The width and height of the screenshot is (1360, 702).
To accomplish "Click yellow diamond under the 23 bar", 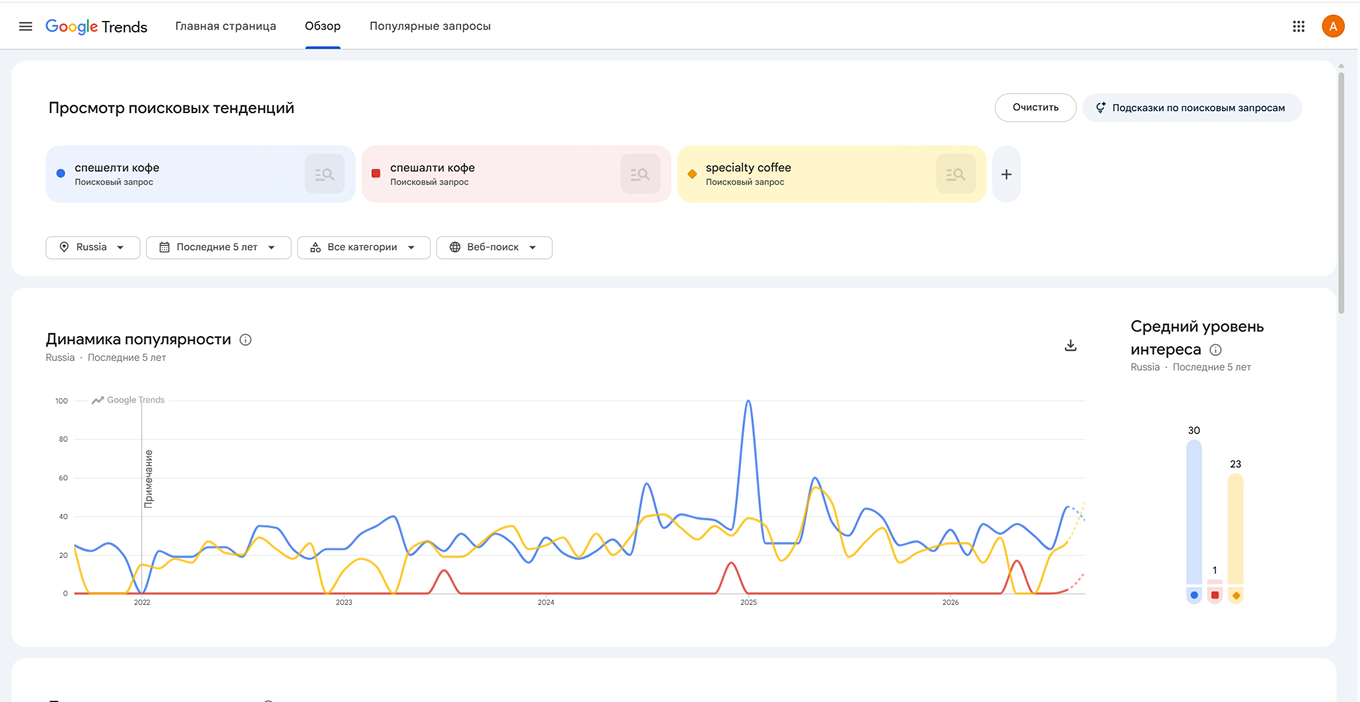I will 1236,596.
